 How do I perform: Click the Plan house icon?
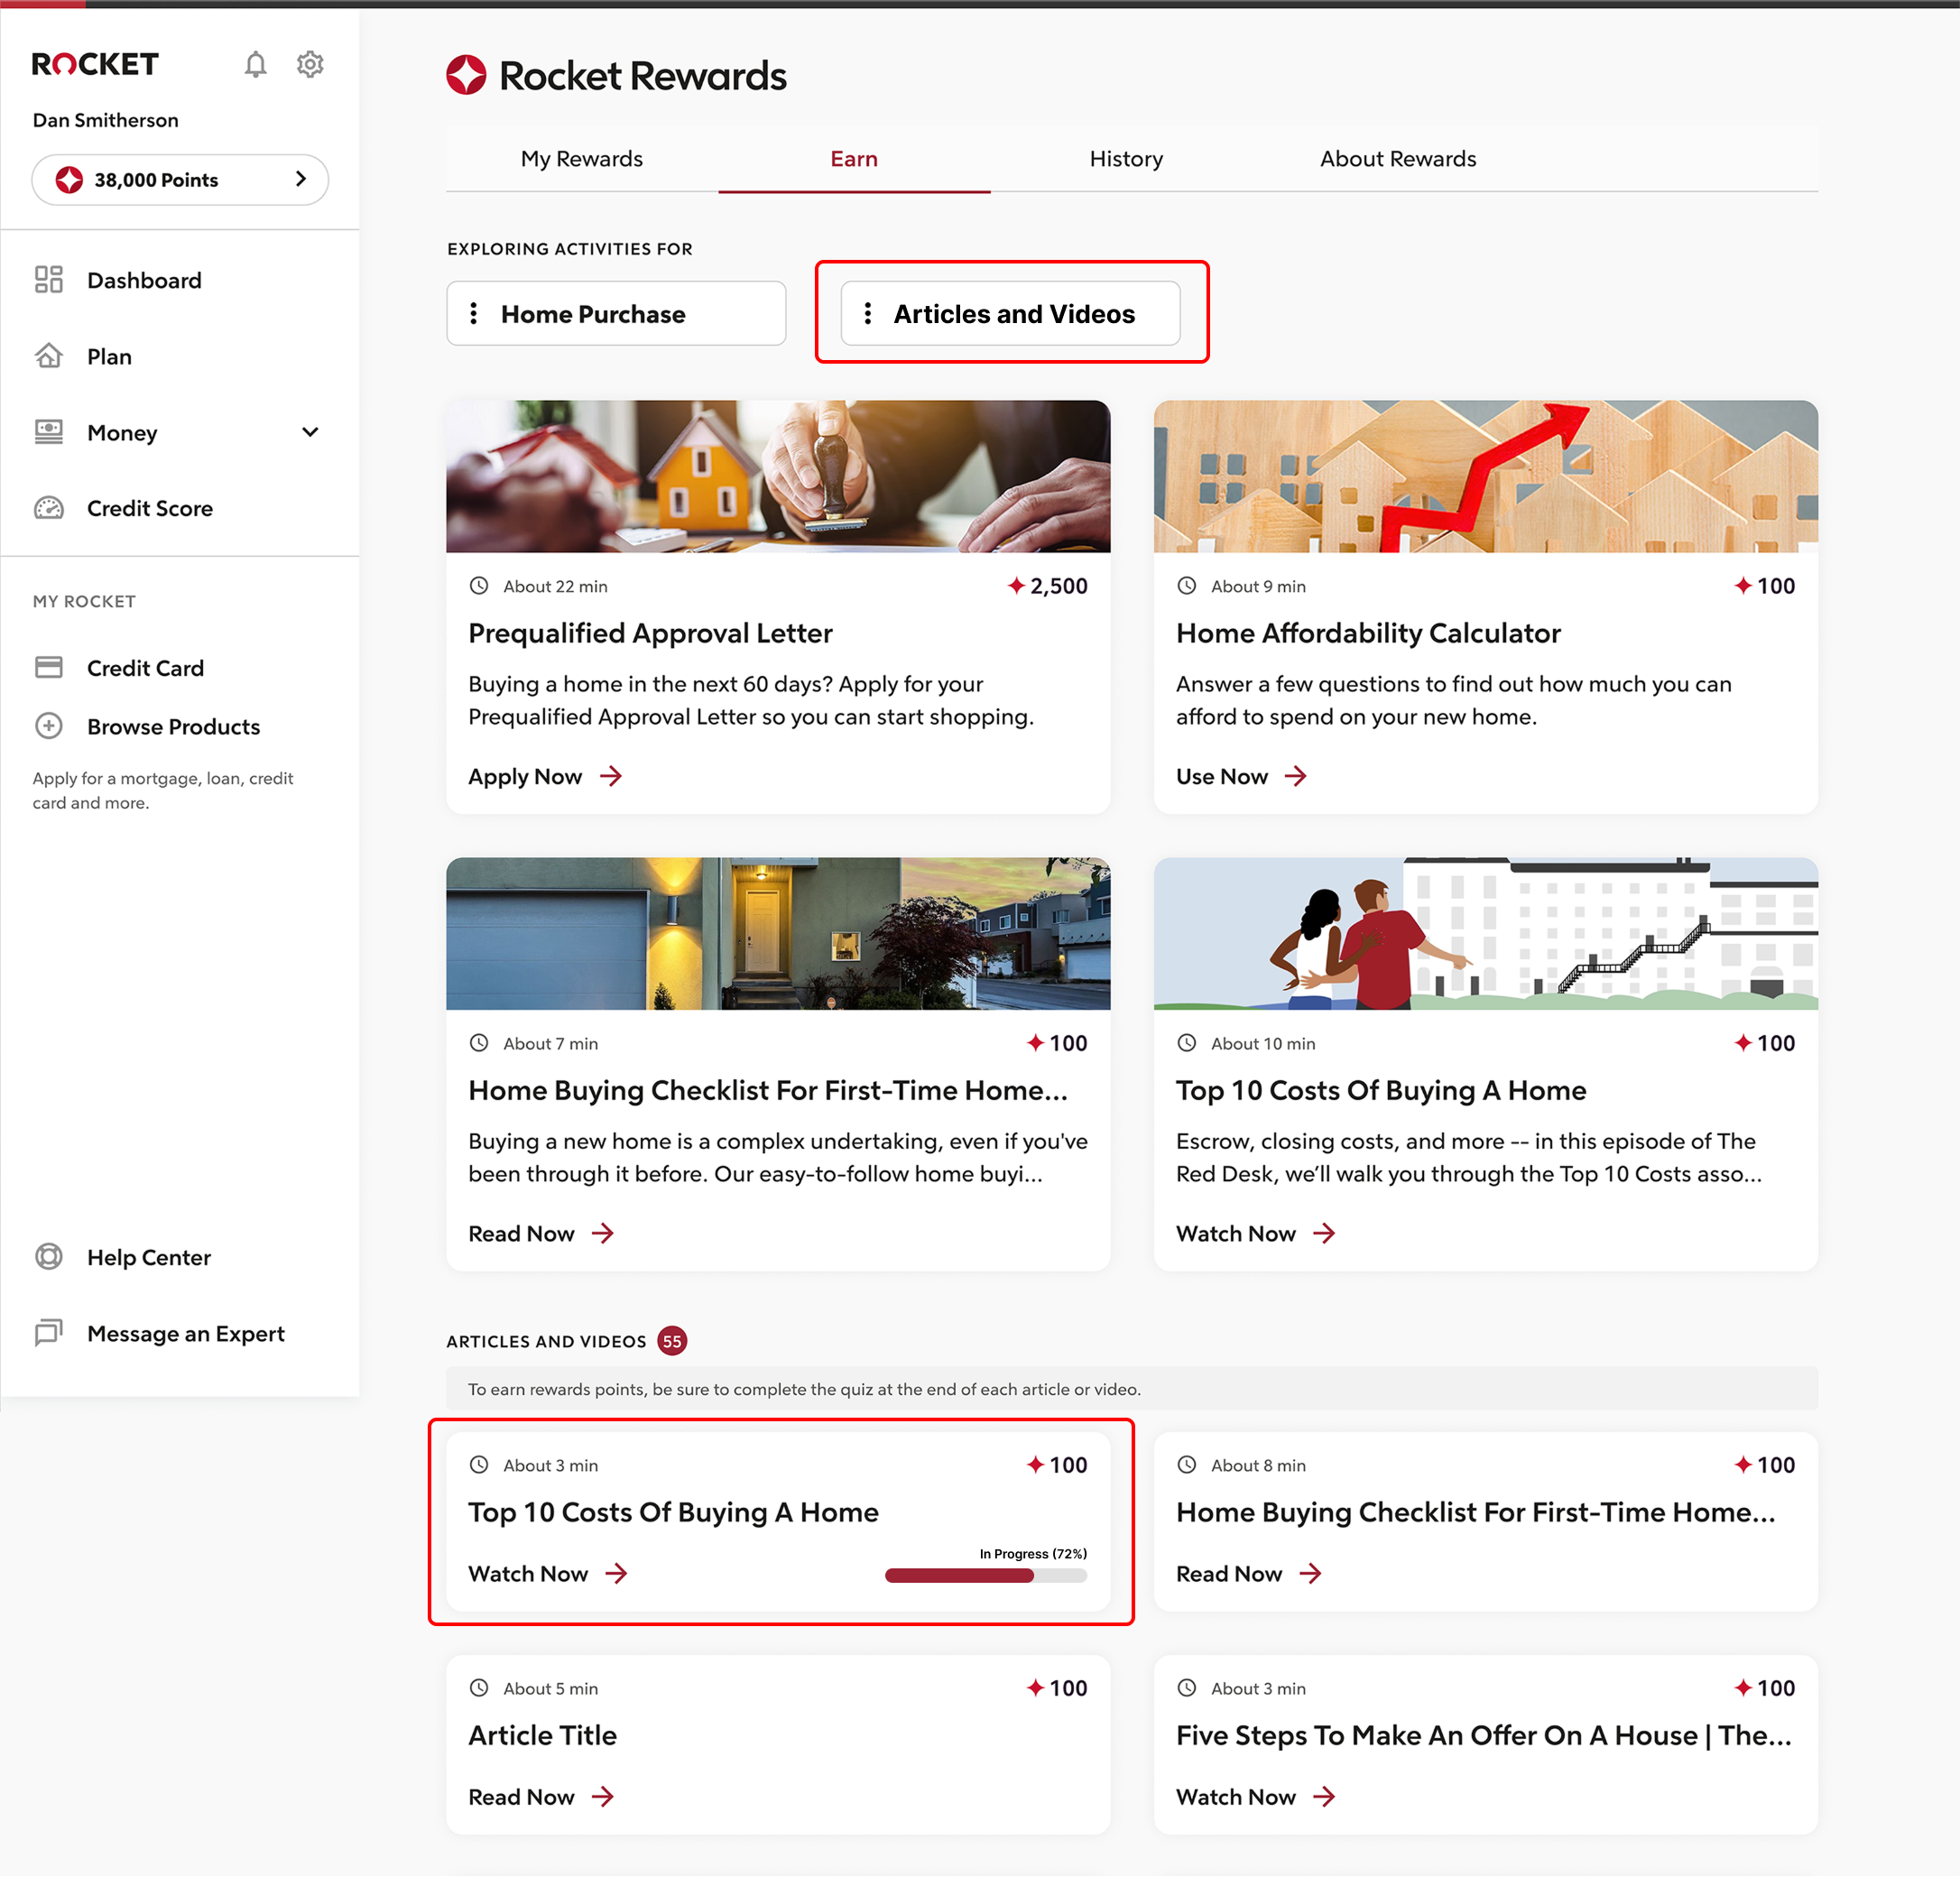pyautogui.click(x=48, y=356)
